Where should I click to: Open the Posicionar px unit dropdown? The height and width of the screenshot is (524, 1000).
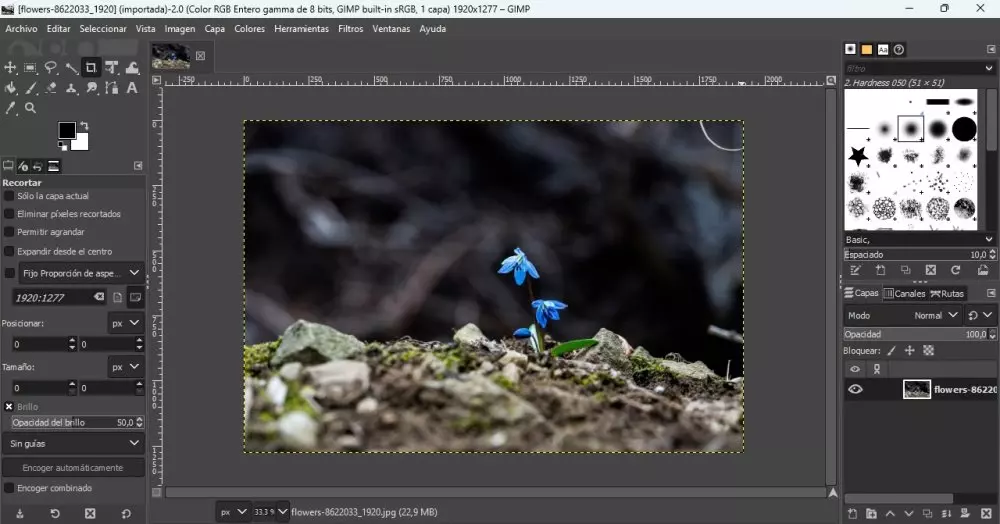click(125, 323)
